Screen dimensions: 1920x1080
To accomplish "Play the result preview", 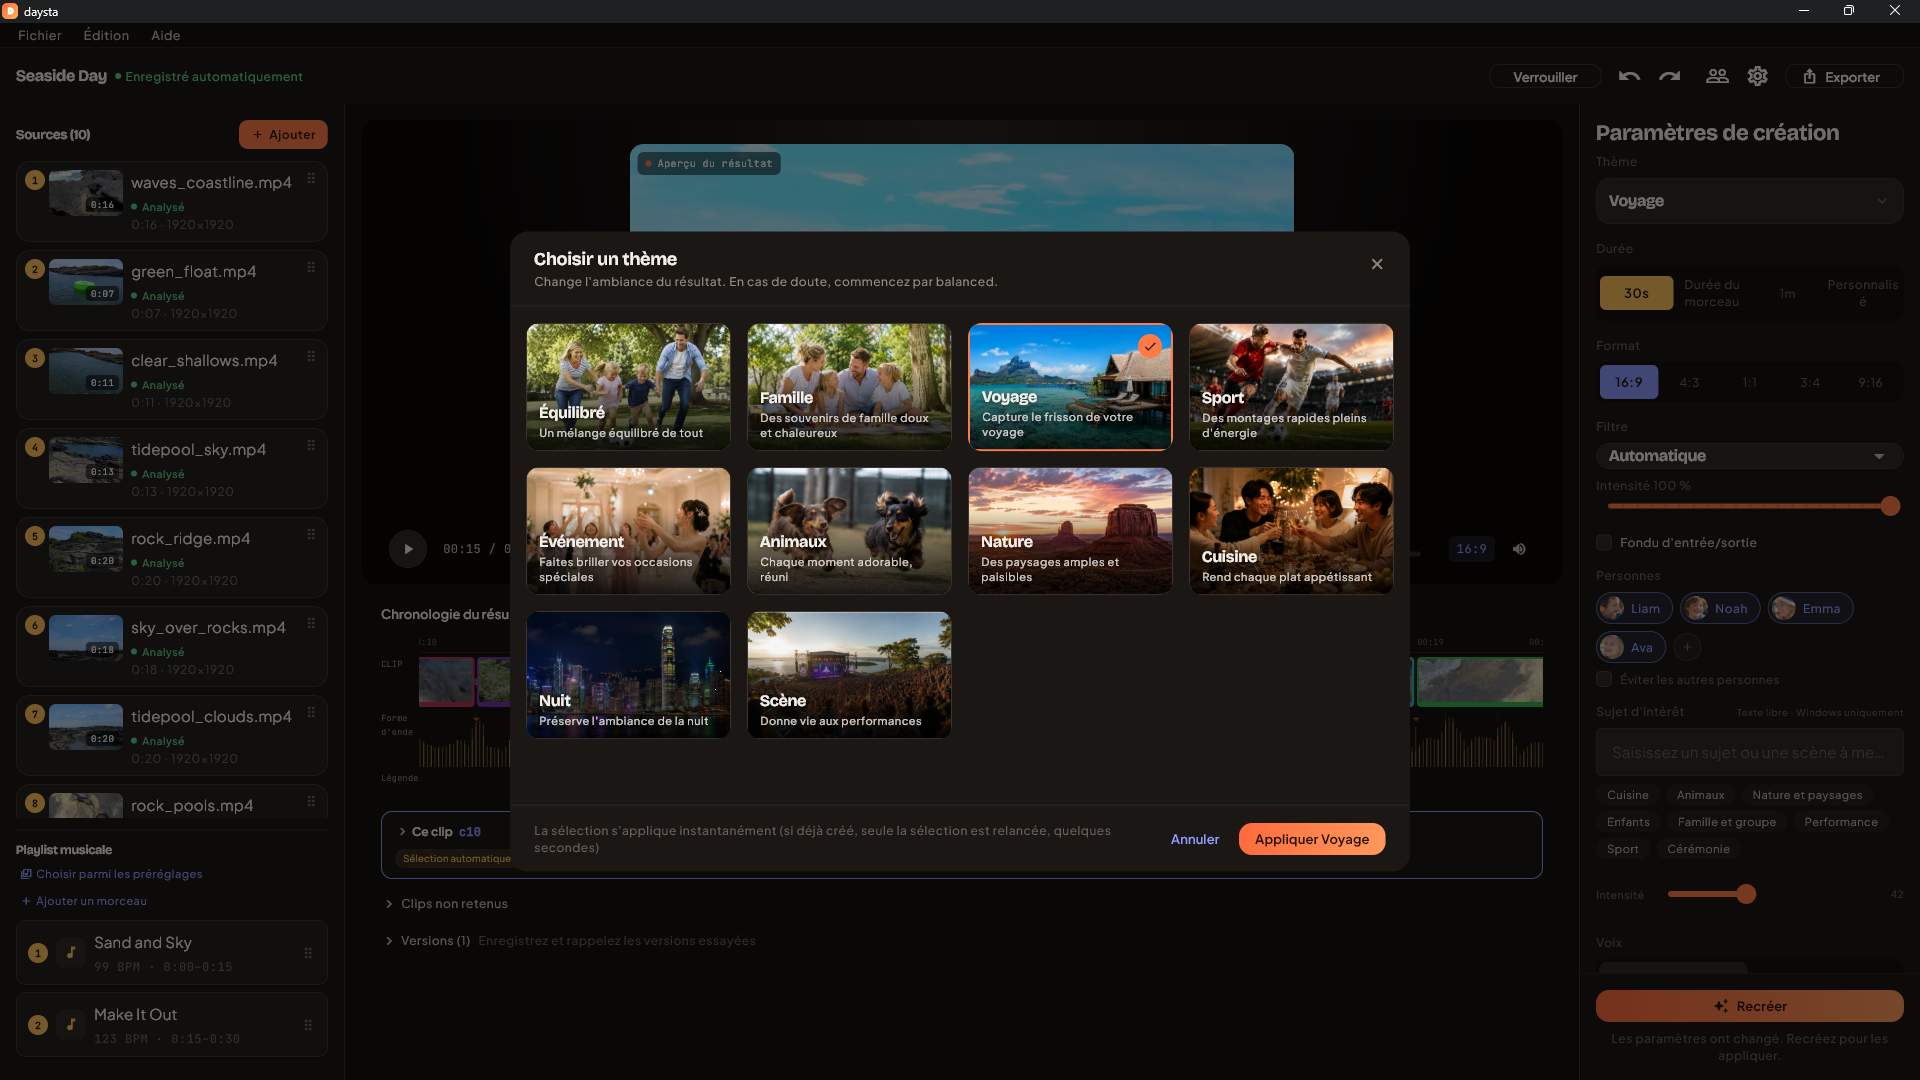I will click(408, 549).
